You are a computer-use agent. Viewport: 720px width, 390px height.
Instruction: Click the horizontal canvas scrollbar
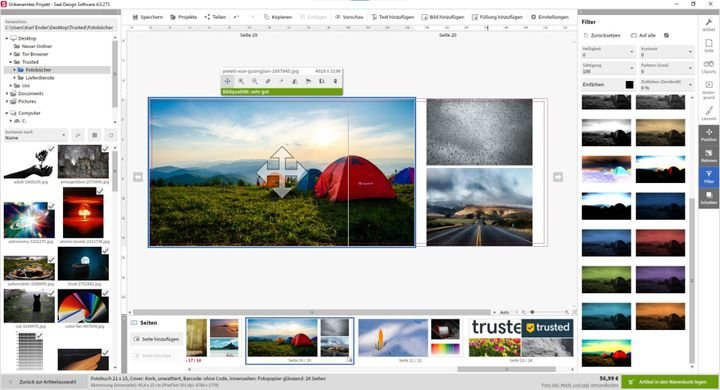[312, 312]
